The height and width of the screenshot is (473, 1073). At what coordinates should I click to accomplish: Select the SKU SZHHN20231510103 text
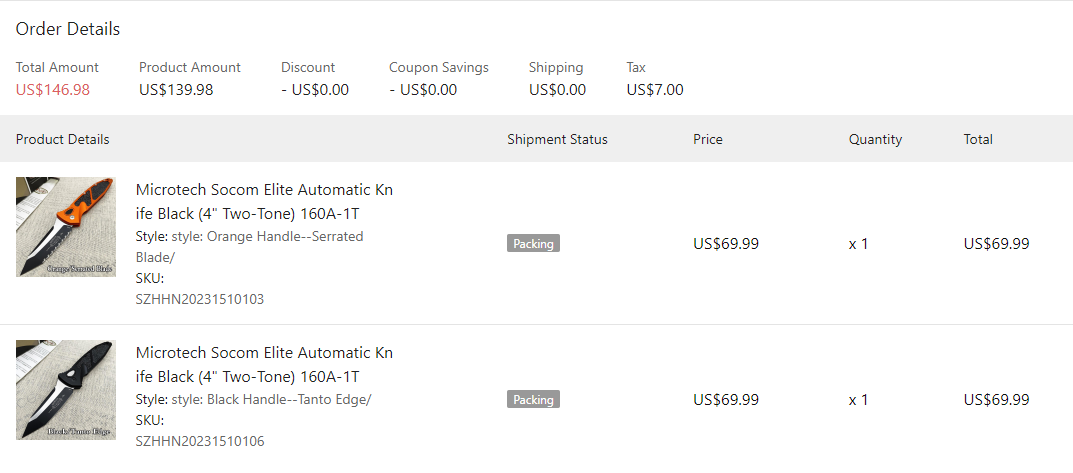tap(200, 299)
